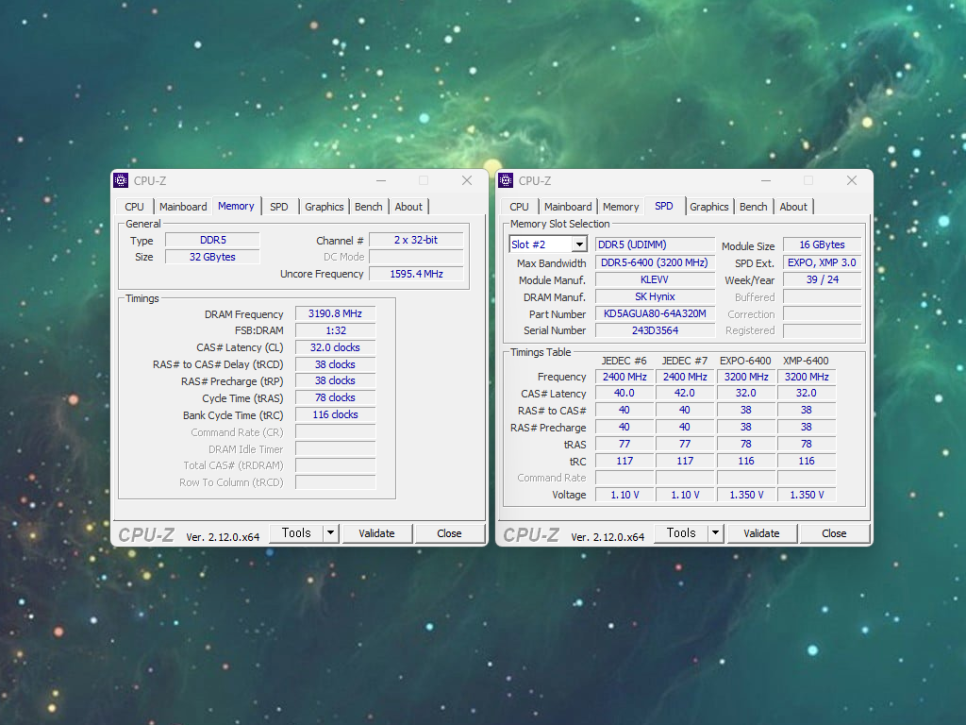Click the Channel # value 2 x 32-bit
This screenshot has width=966, height=725.
[x=416, y=240]
